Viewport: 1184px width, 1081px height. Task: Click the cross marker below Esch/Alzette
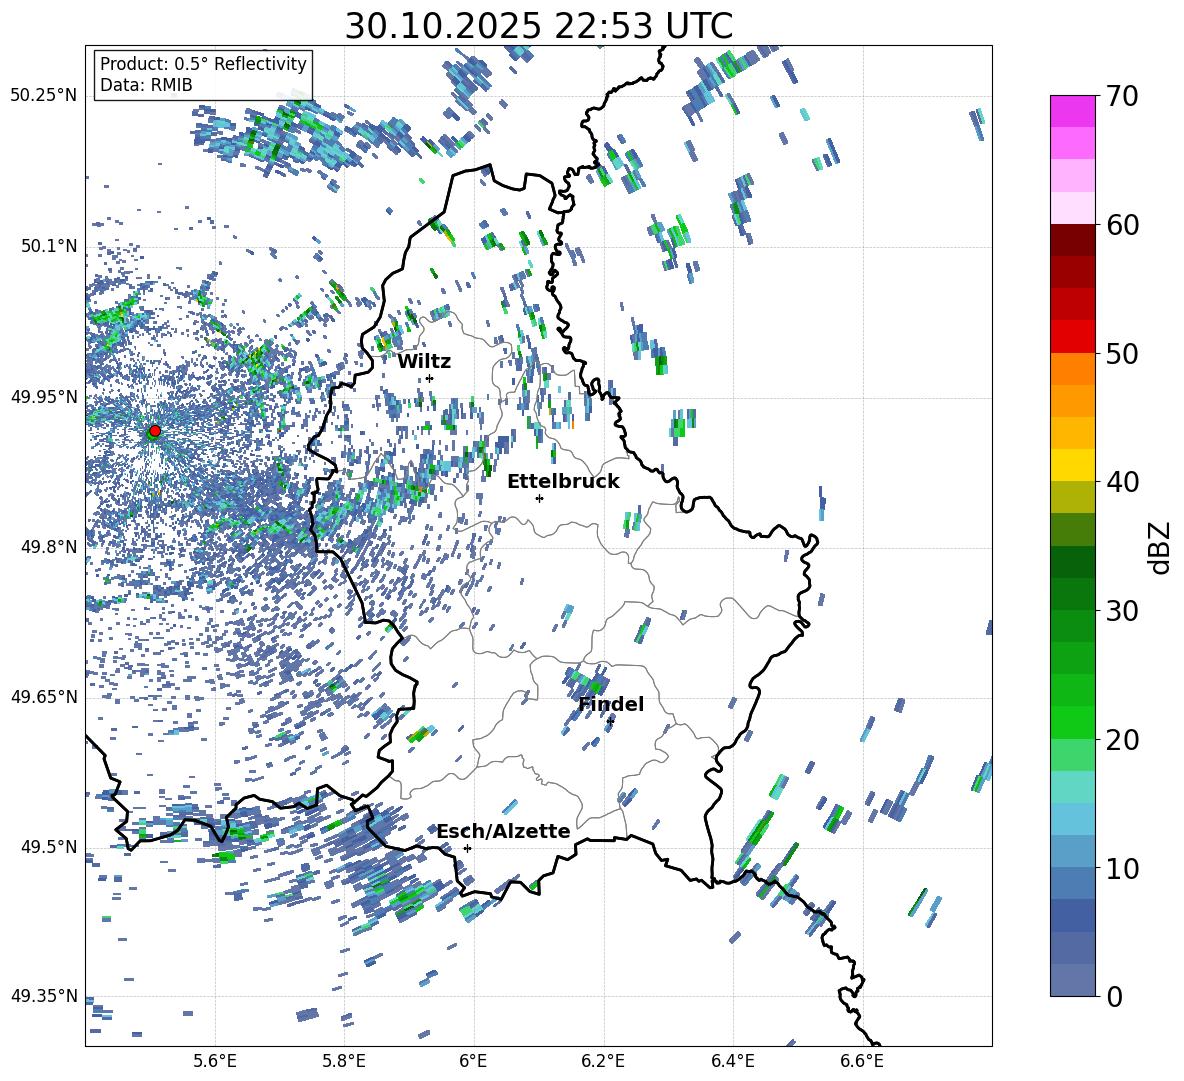tap(467, 848)
